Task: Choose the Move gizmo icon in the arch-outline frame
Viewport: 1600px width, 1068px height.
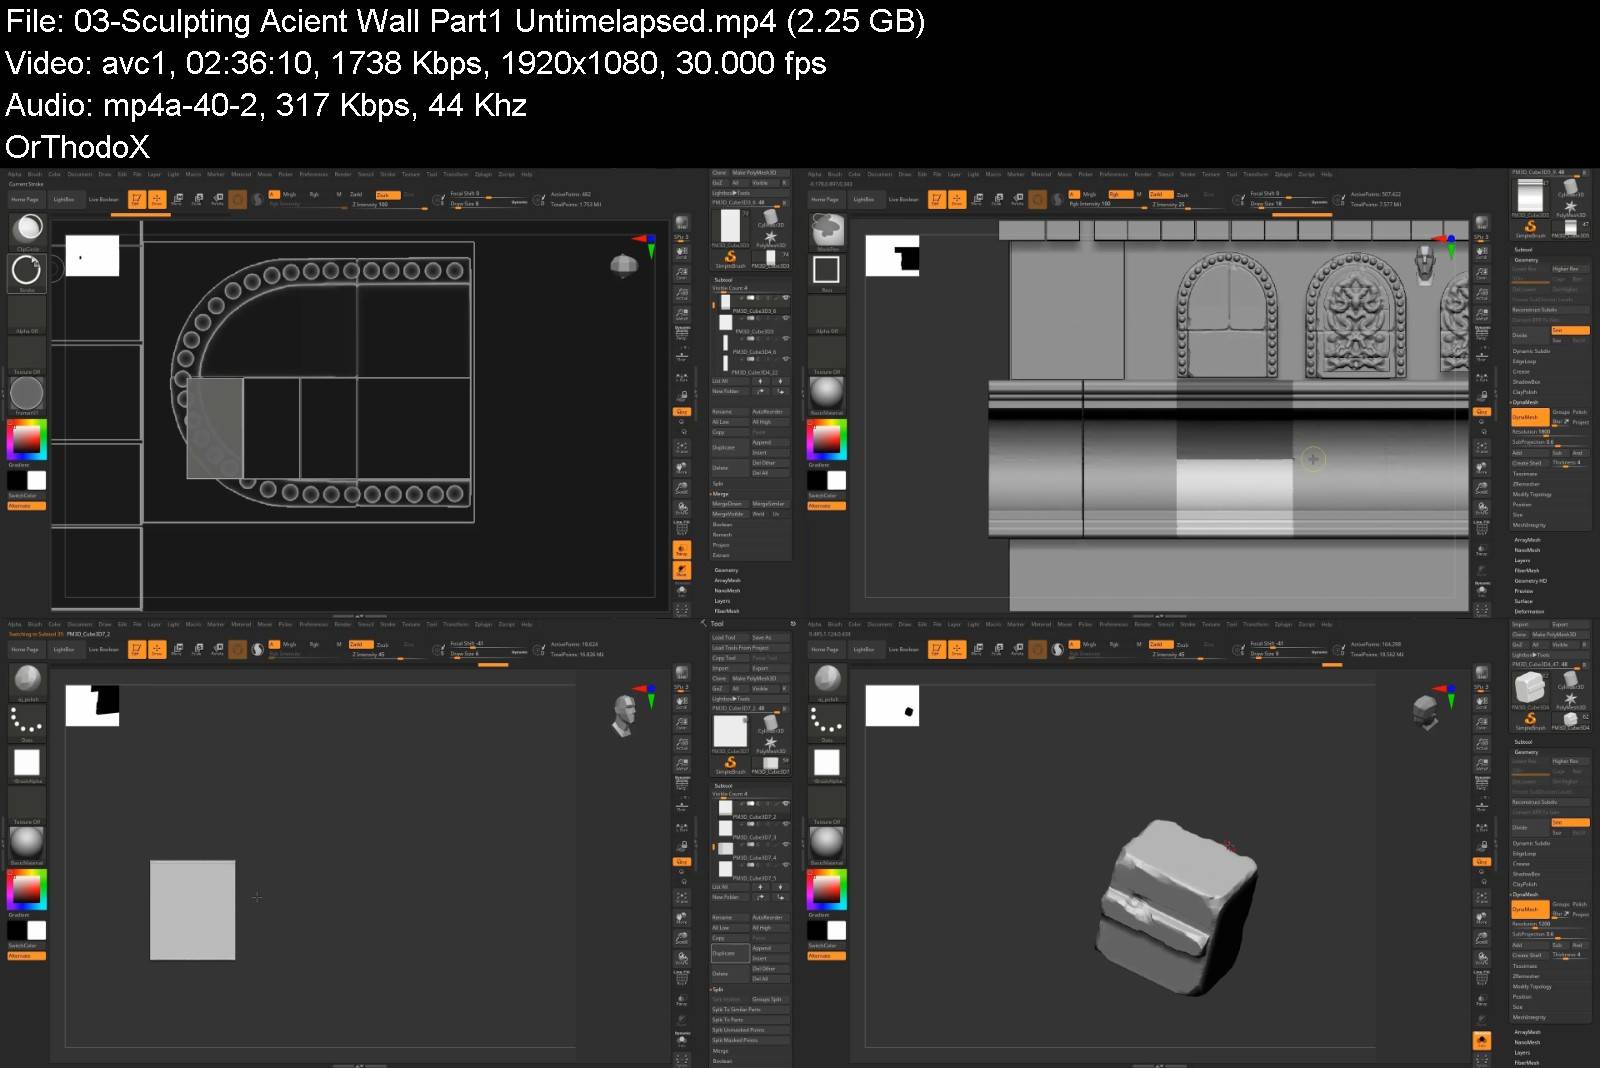Action: (178, 199)
